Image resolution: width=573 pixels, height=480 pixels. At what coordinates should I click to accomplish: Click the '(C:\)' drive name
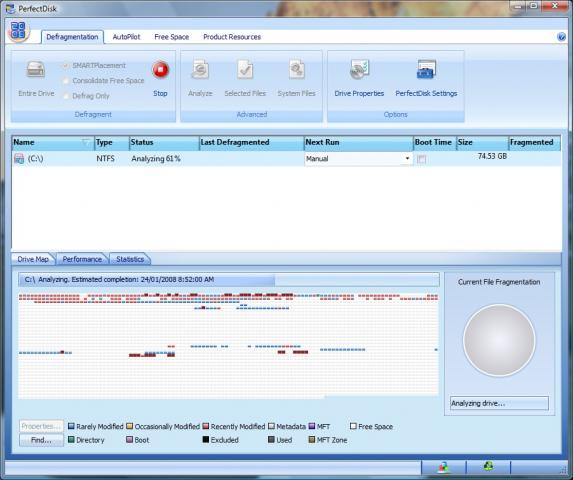[35, 159]
